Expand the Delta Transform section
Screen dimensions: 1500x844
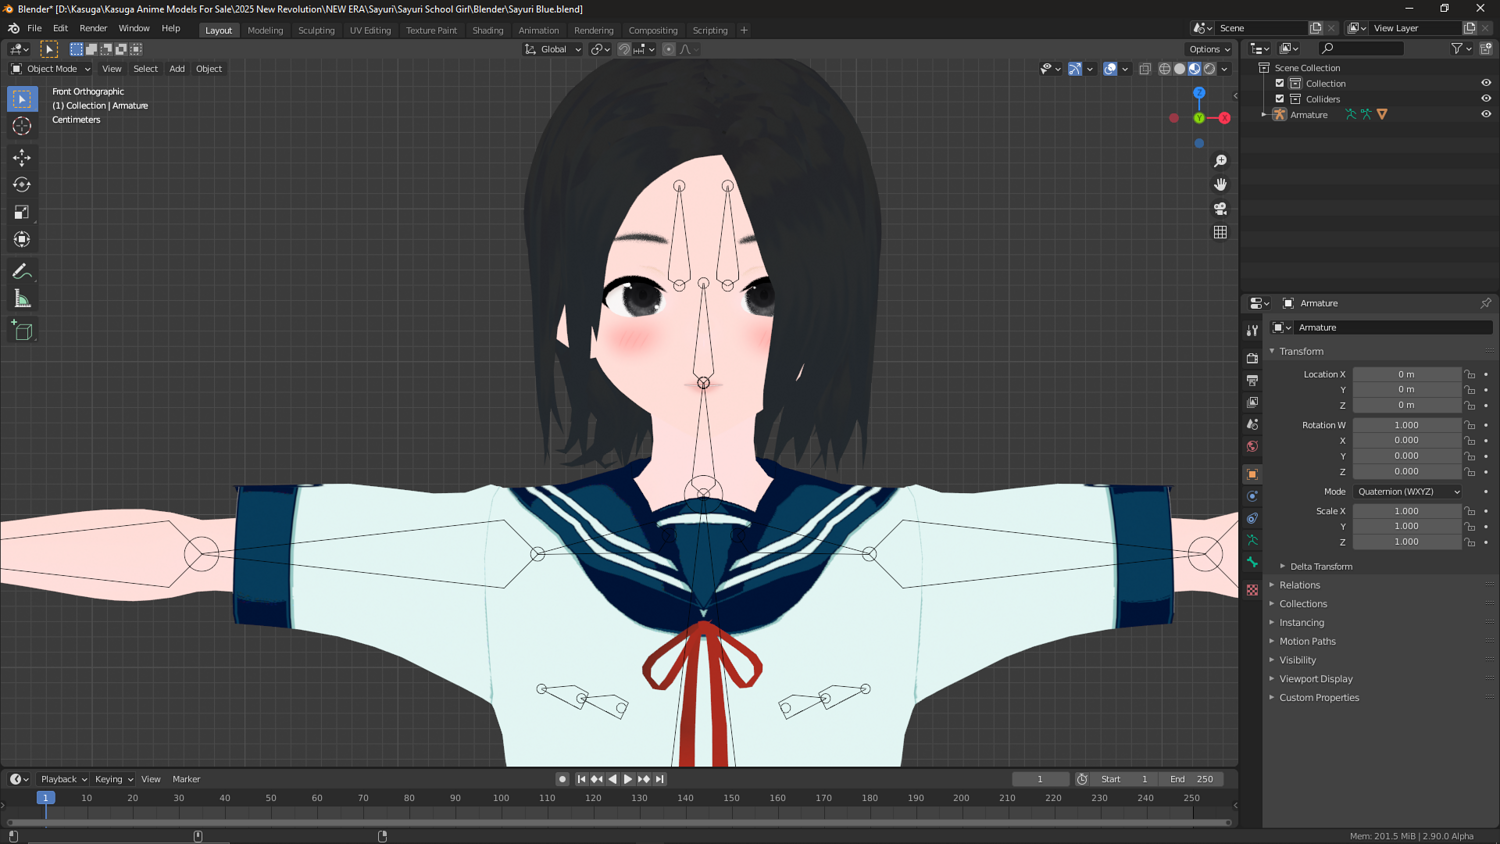[x=1321, y=566]
